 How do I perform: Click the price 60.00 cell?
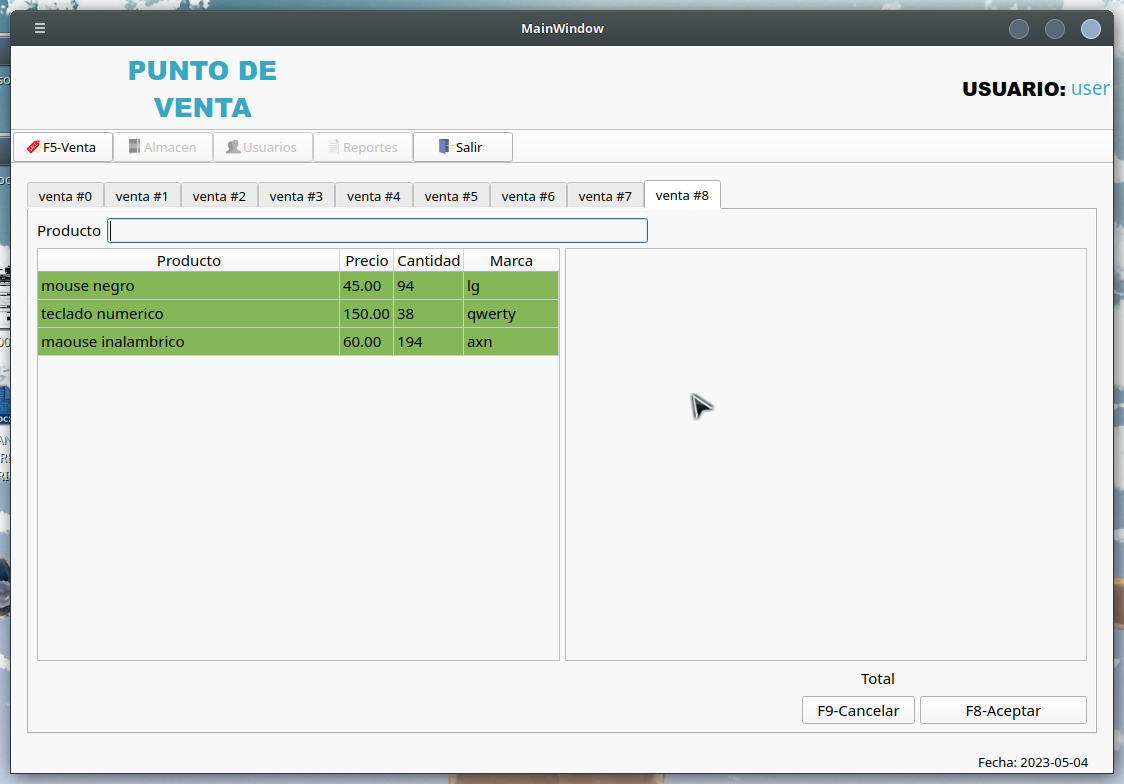366,342
